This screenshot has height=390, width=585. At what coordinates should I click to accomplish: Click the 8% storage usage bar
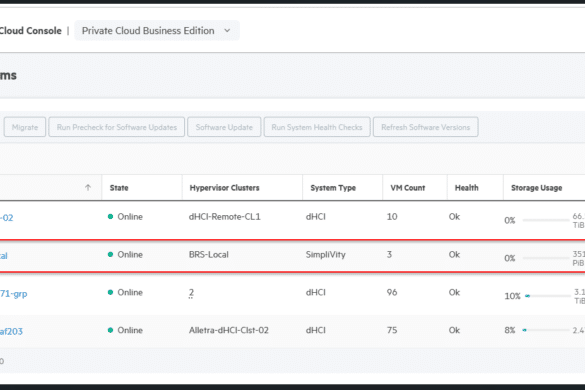[x=546, y=330]
